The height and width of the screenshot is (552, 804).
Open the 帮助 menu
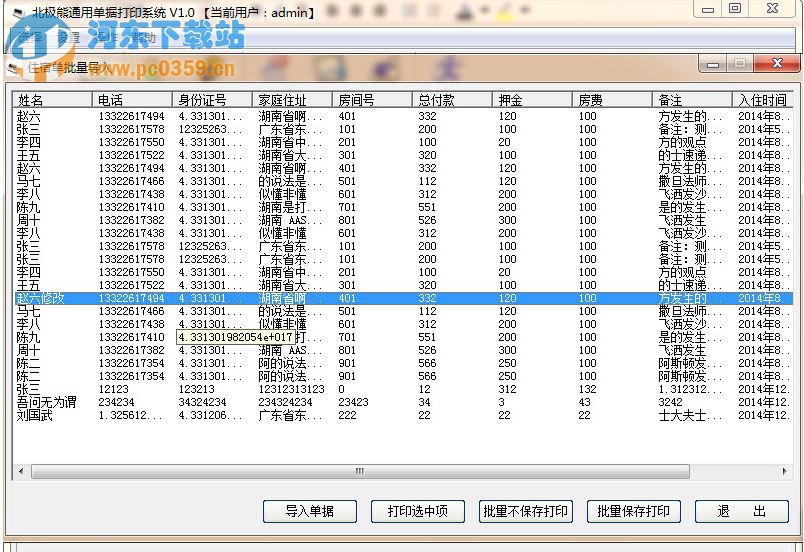coord(144,37)
